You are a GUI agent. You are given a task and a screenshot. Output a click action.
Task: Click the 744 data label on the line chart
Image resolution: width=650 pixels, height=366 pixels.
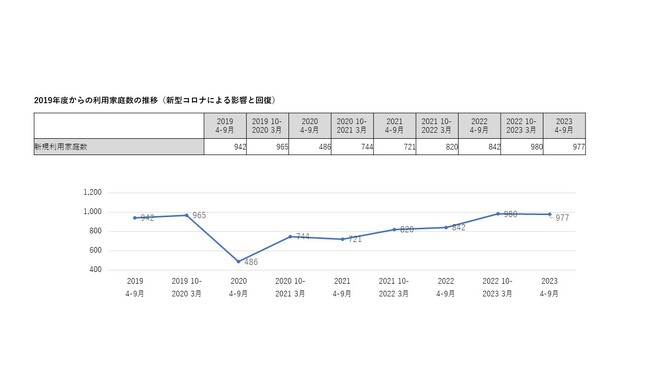[x=303, y=236]
